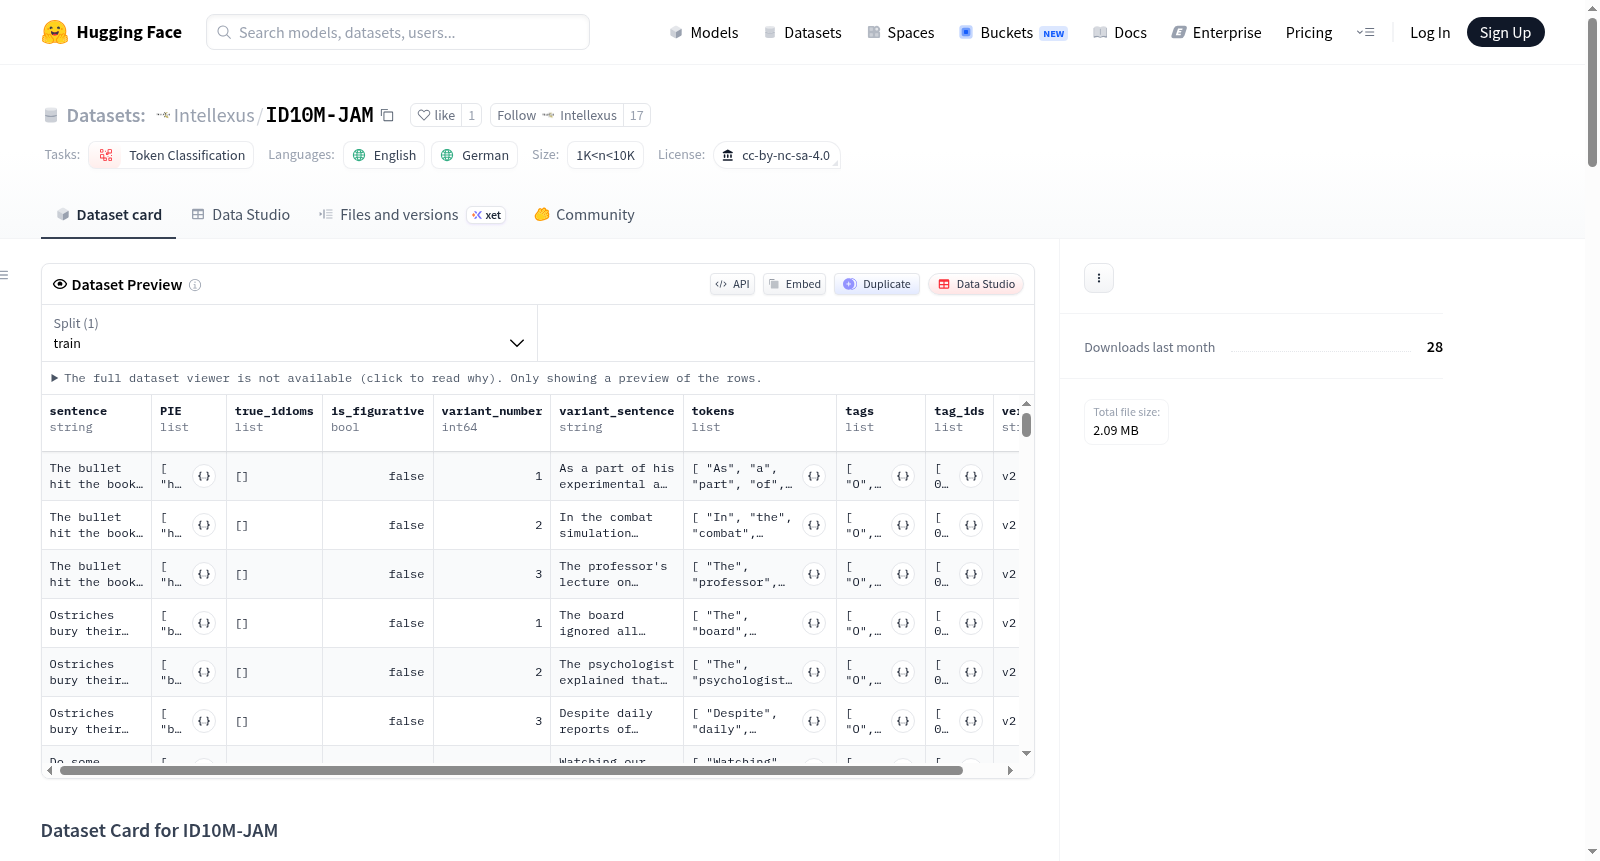
Task: Click the left page-edge menu icon
Action: tap(4, 275)
